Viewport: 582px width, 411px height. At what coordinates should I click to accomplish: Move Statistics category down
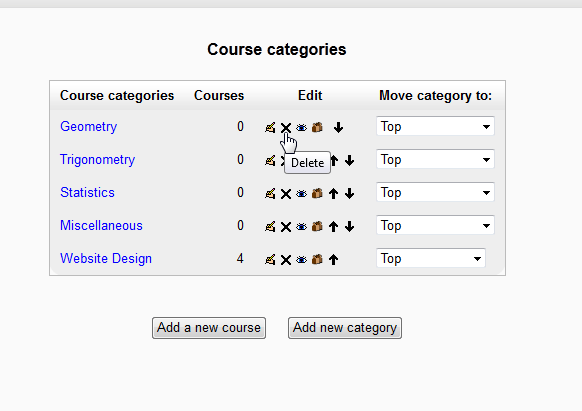point(349,193)
